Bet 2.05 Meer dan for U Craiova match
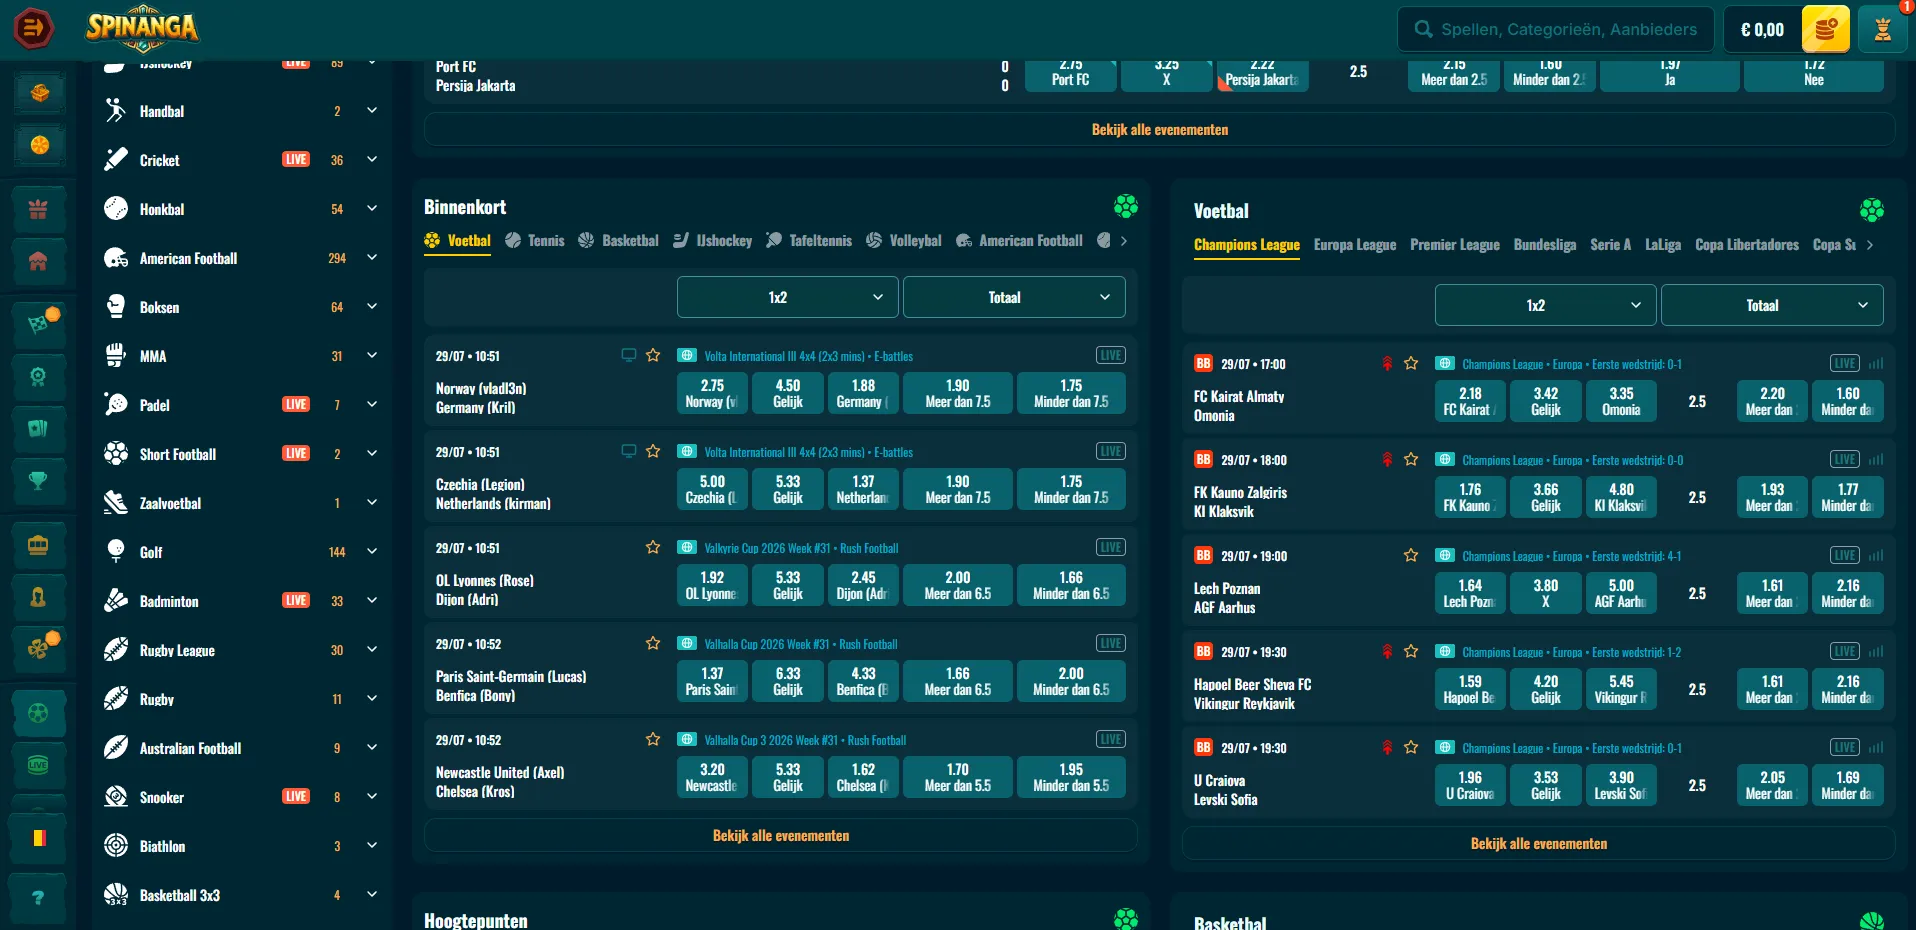This screenshot has width=1916, height=930. click(x=1772, y=785)
